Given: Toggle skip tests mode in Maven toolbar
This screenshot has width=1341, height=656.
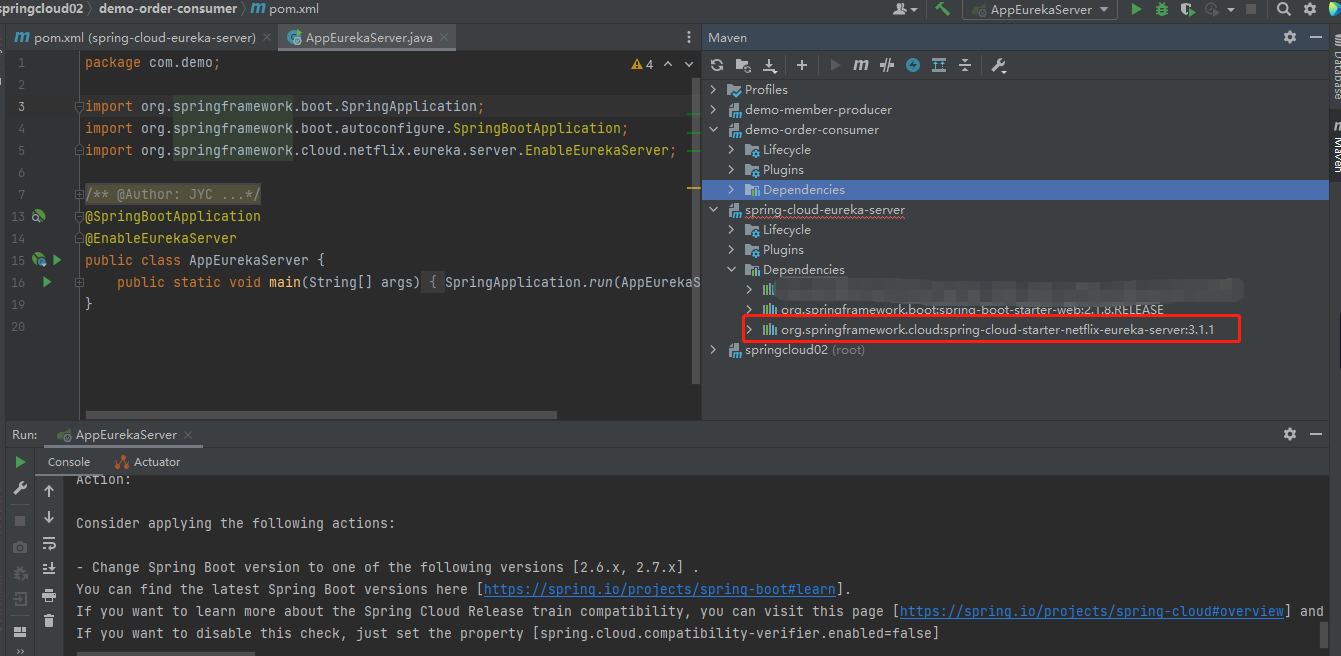Looking at the screenshot, I should click(913, 65).
